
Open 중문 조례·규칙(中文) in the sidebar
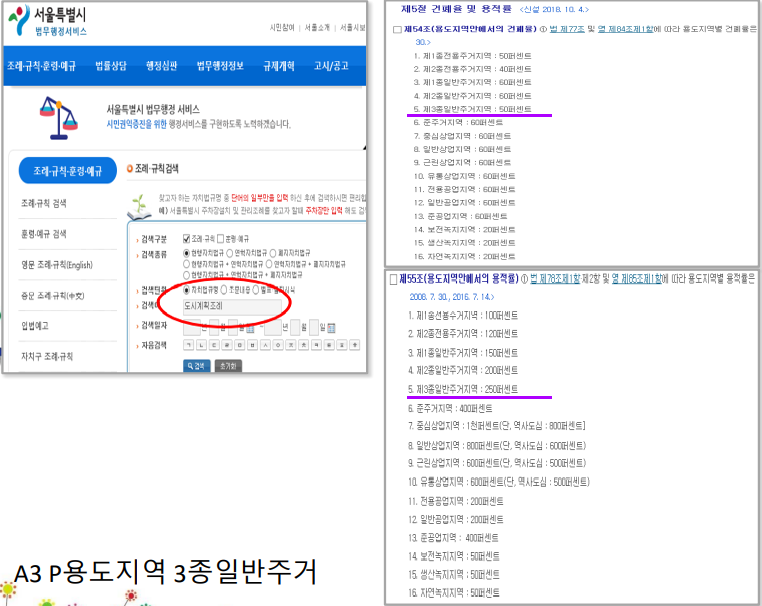point(52,295)
